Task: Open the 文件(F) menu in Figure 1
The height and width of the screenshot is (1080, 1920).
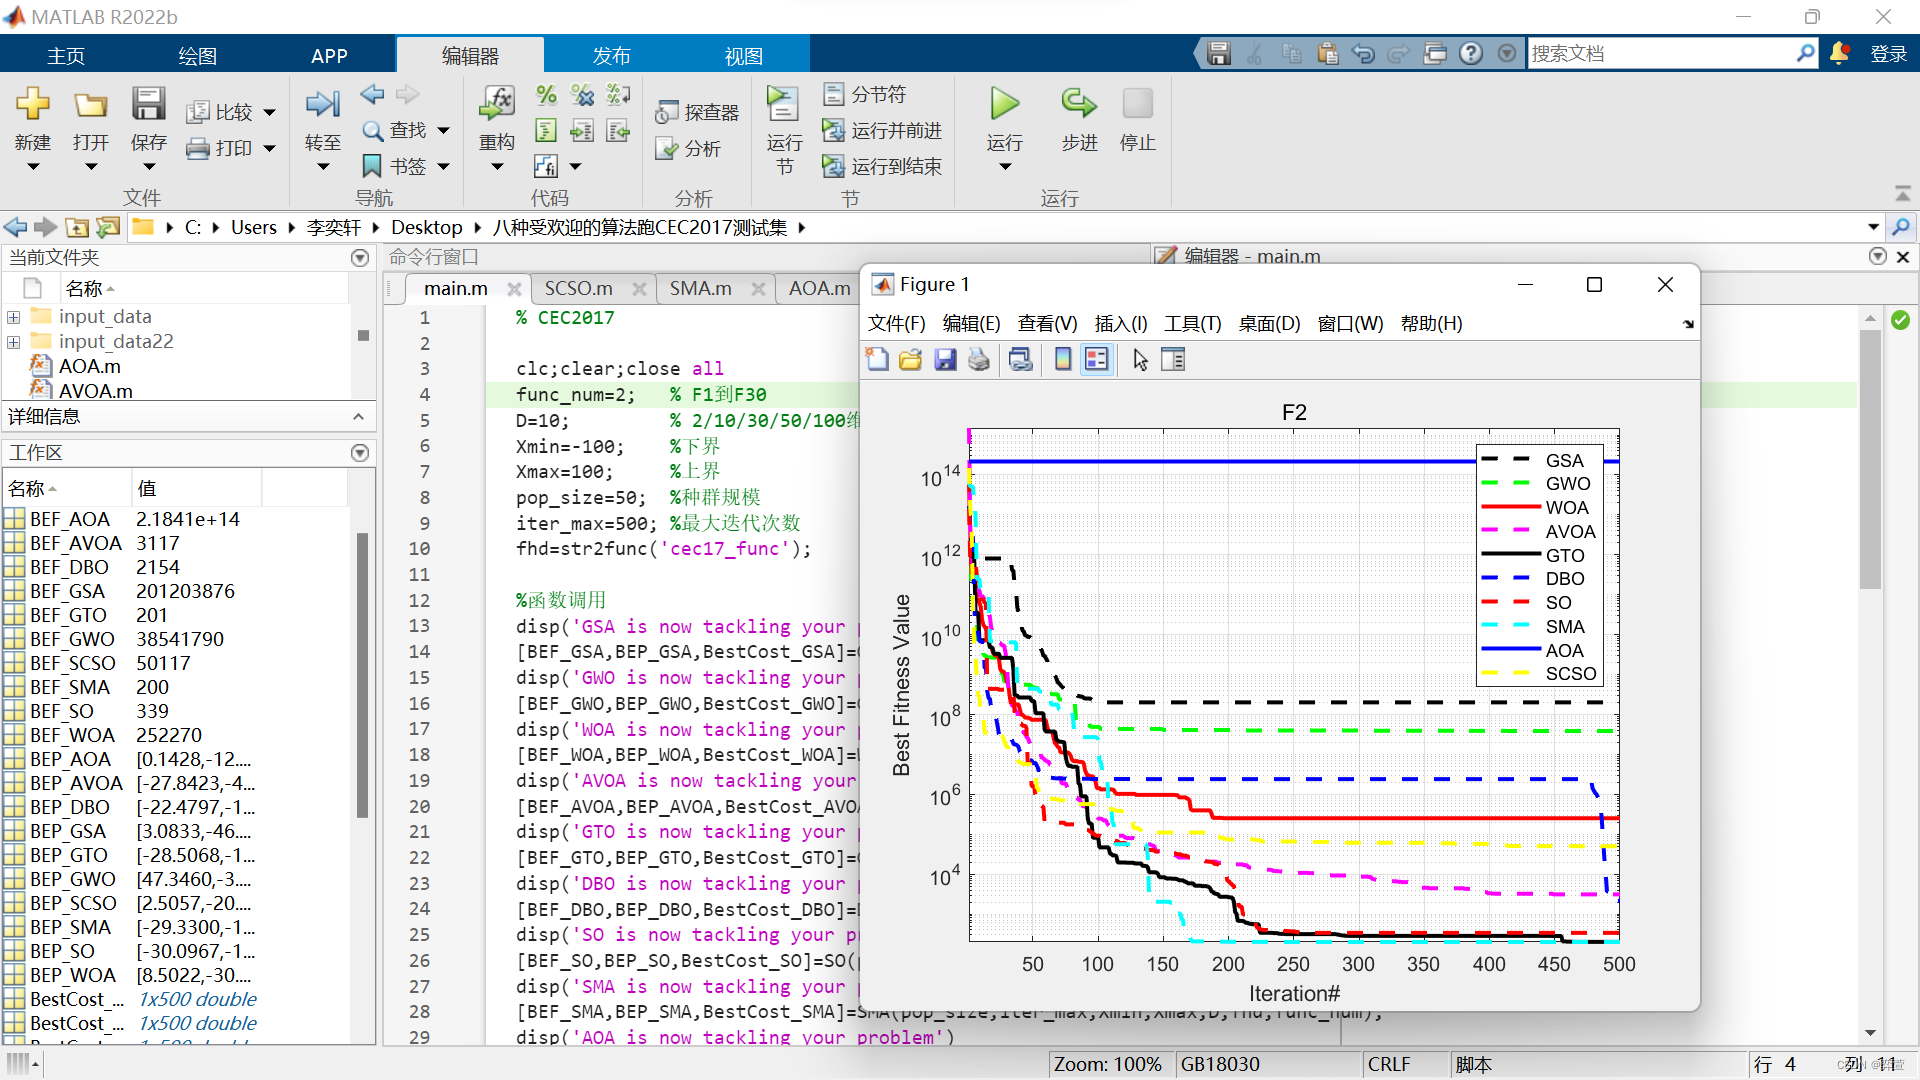Action: pos(896,323)
